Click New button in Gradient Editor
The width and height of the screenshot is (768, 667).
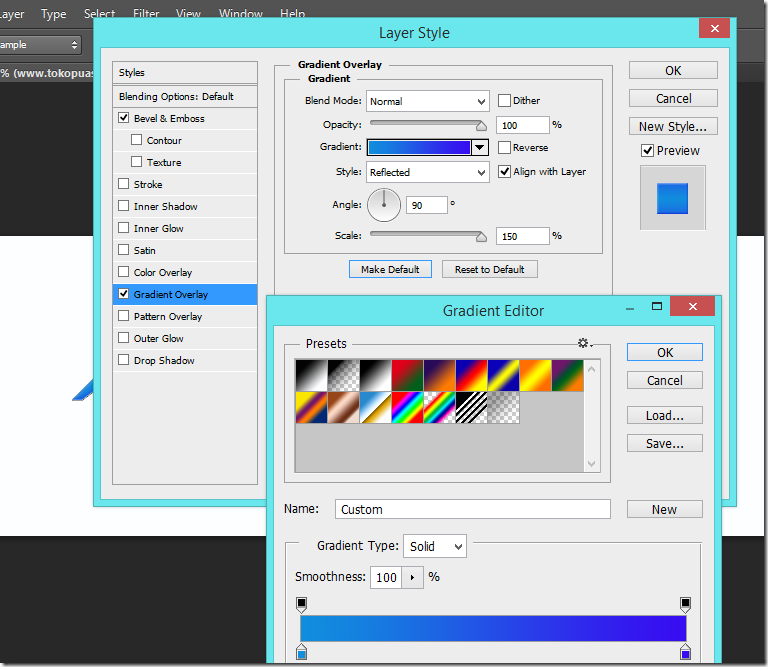[665, 509]
